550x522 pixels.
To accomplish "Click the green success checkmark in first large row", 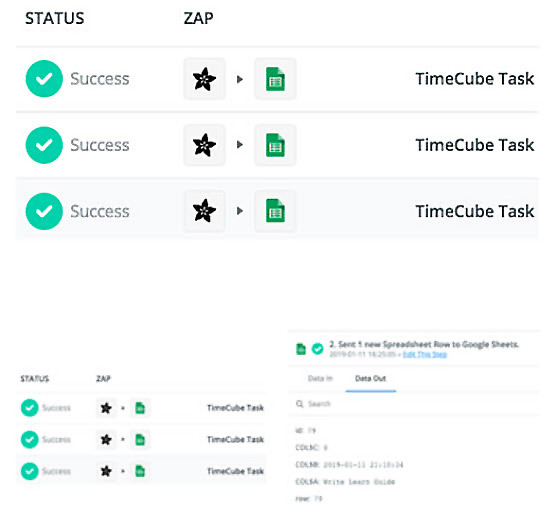I will coord(44,79).
